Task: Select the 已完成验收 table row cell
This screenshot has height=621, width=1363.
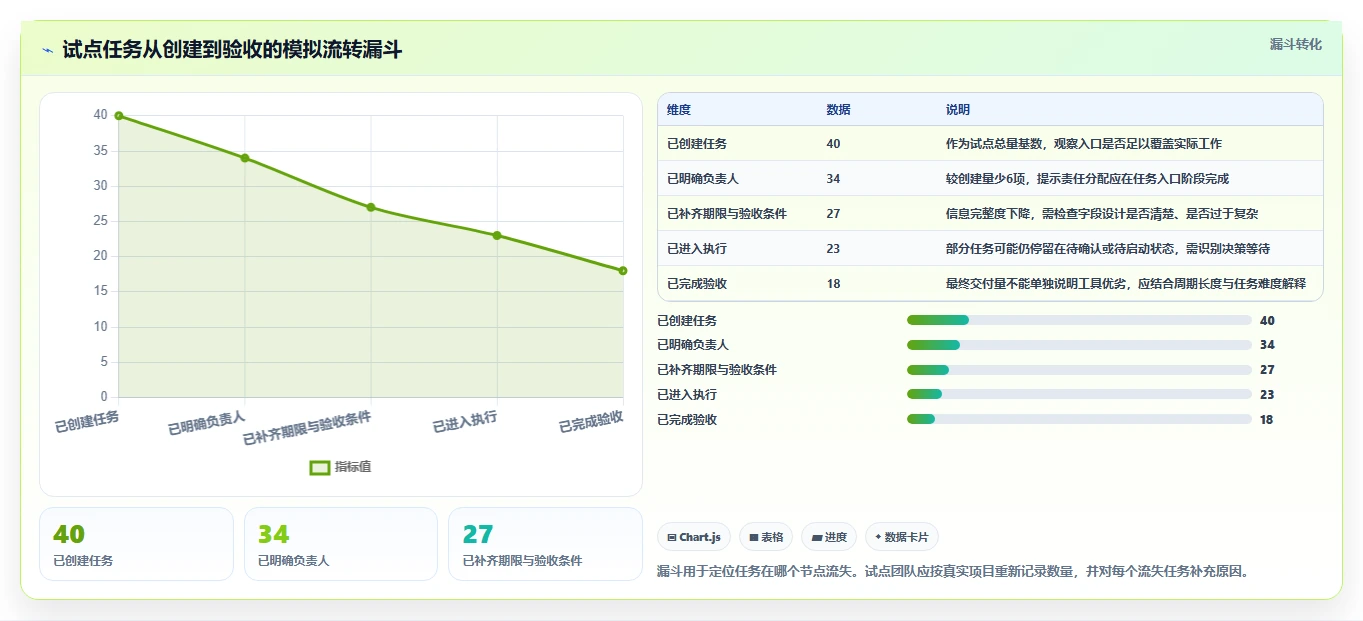Action: tap(697, 284)
